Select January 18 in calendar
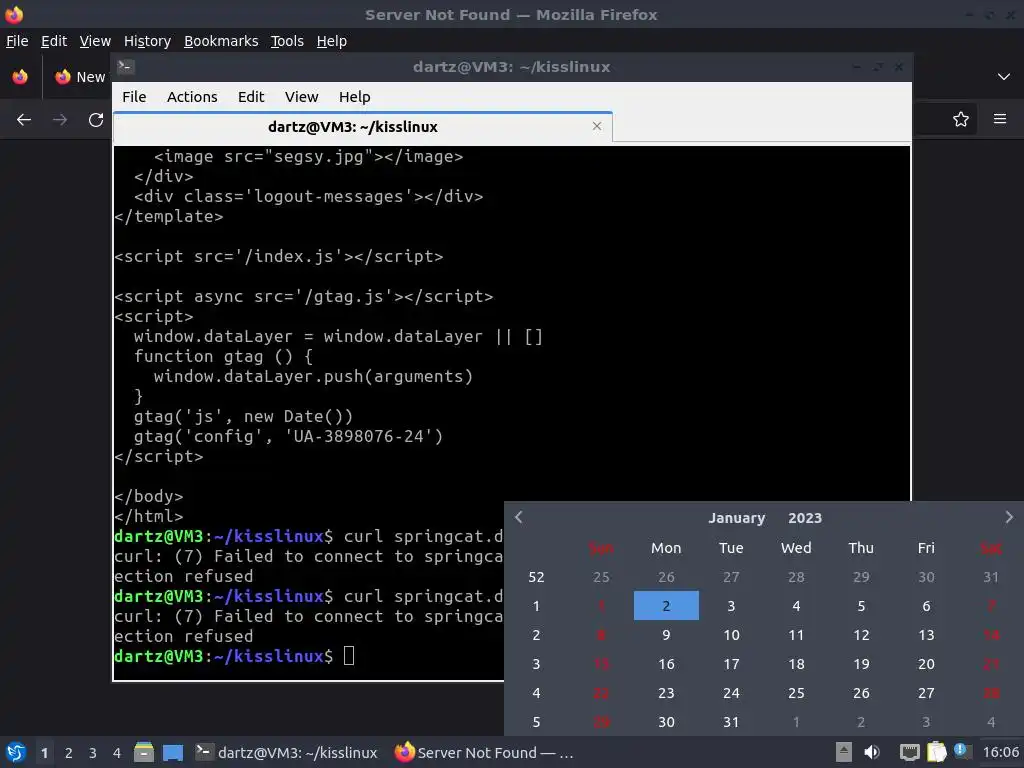 796,664
